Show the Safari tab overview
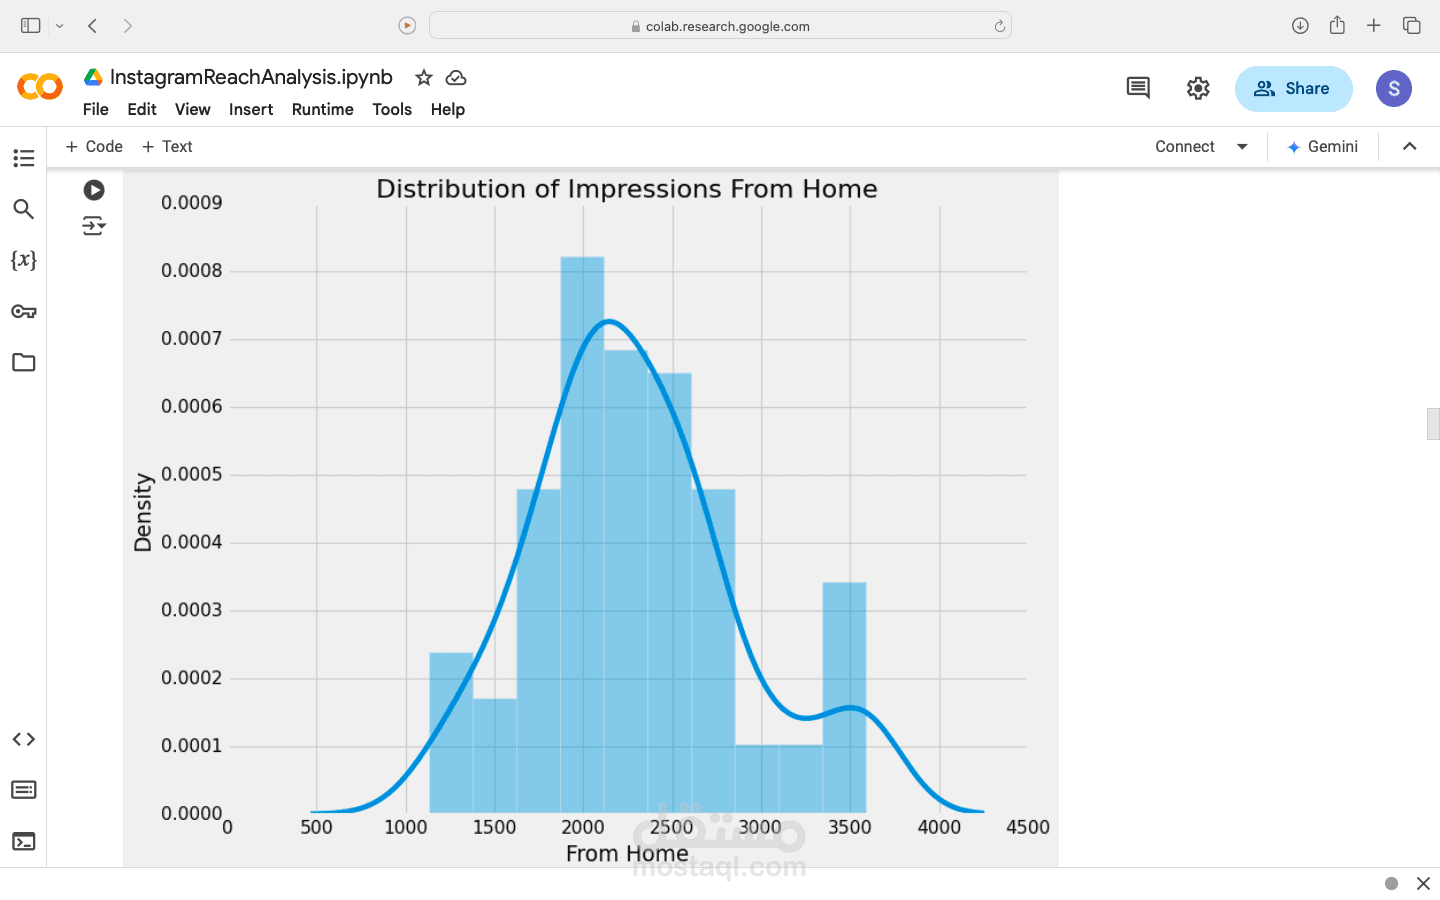1440x900 pixels. click(x=1412, y=26)
